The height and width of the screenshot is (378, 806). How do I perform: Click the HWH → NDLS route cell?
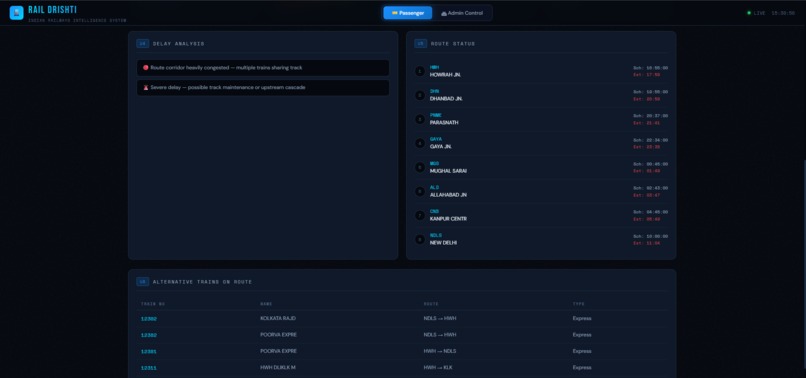pyautogui.click(x=439, y=351)
